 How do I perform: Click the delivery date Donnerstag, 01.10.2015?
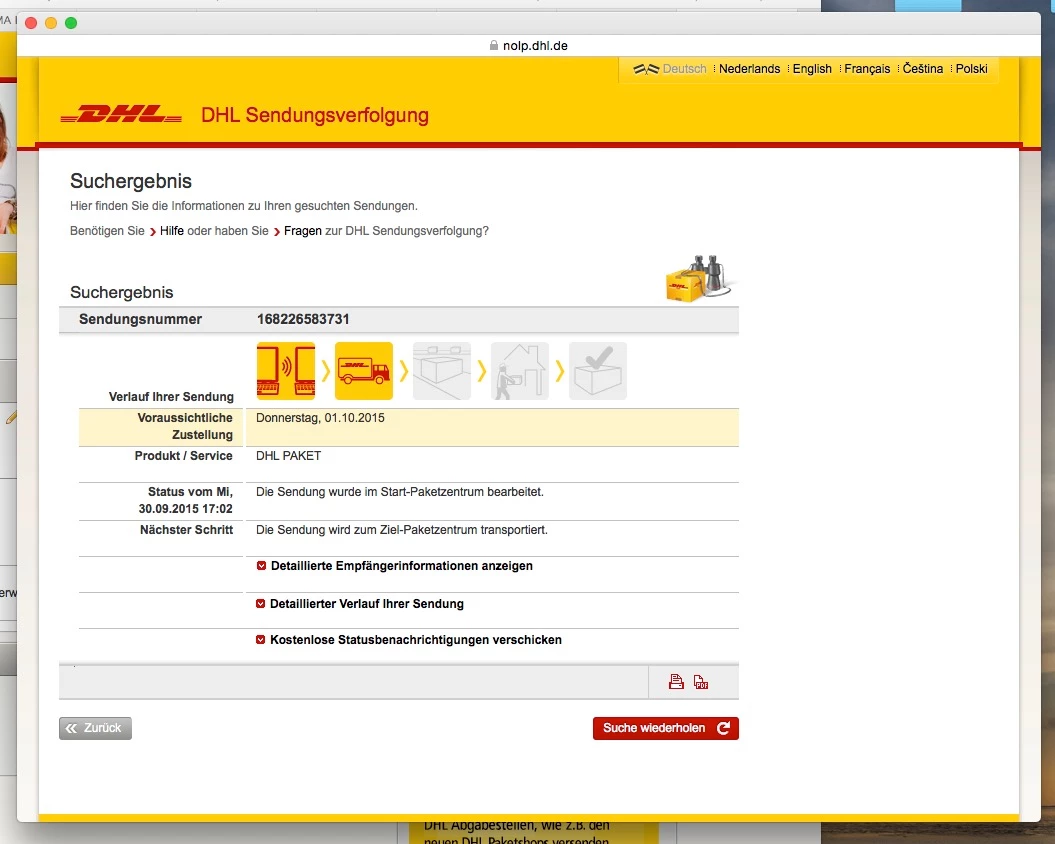(320, 418)
